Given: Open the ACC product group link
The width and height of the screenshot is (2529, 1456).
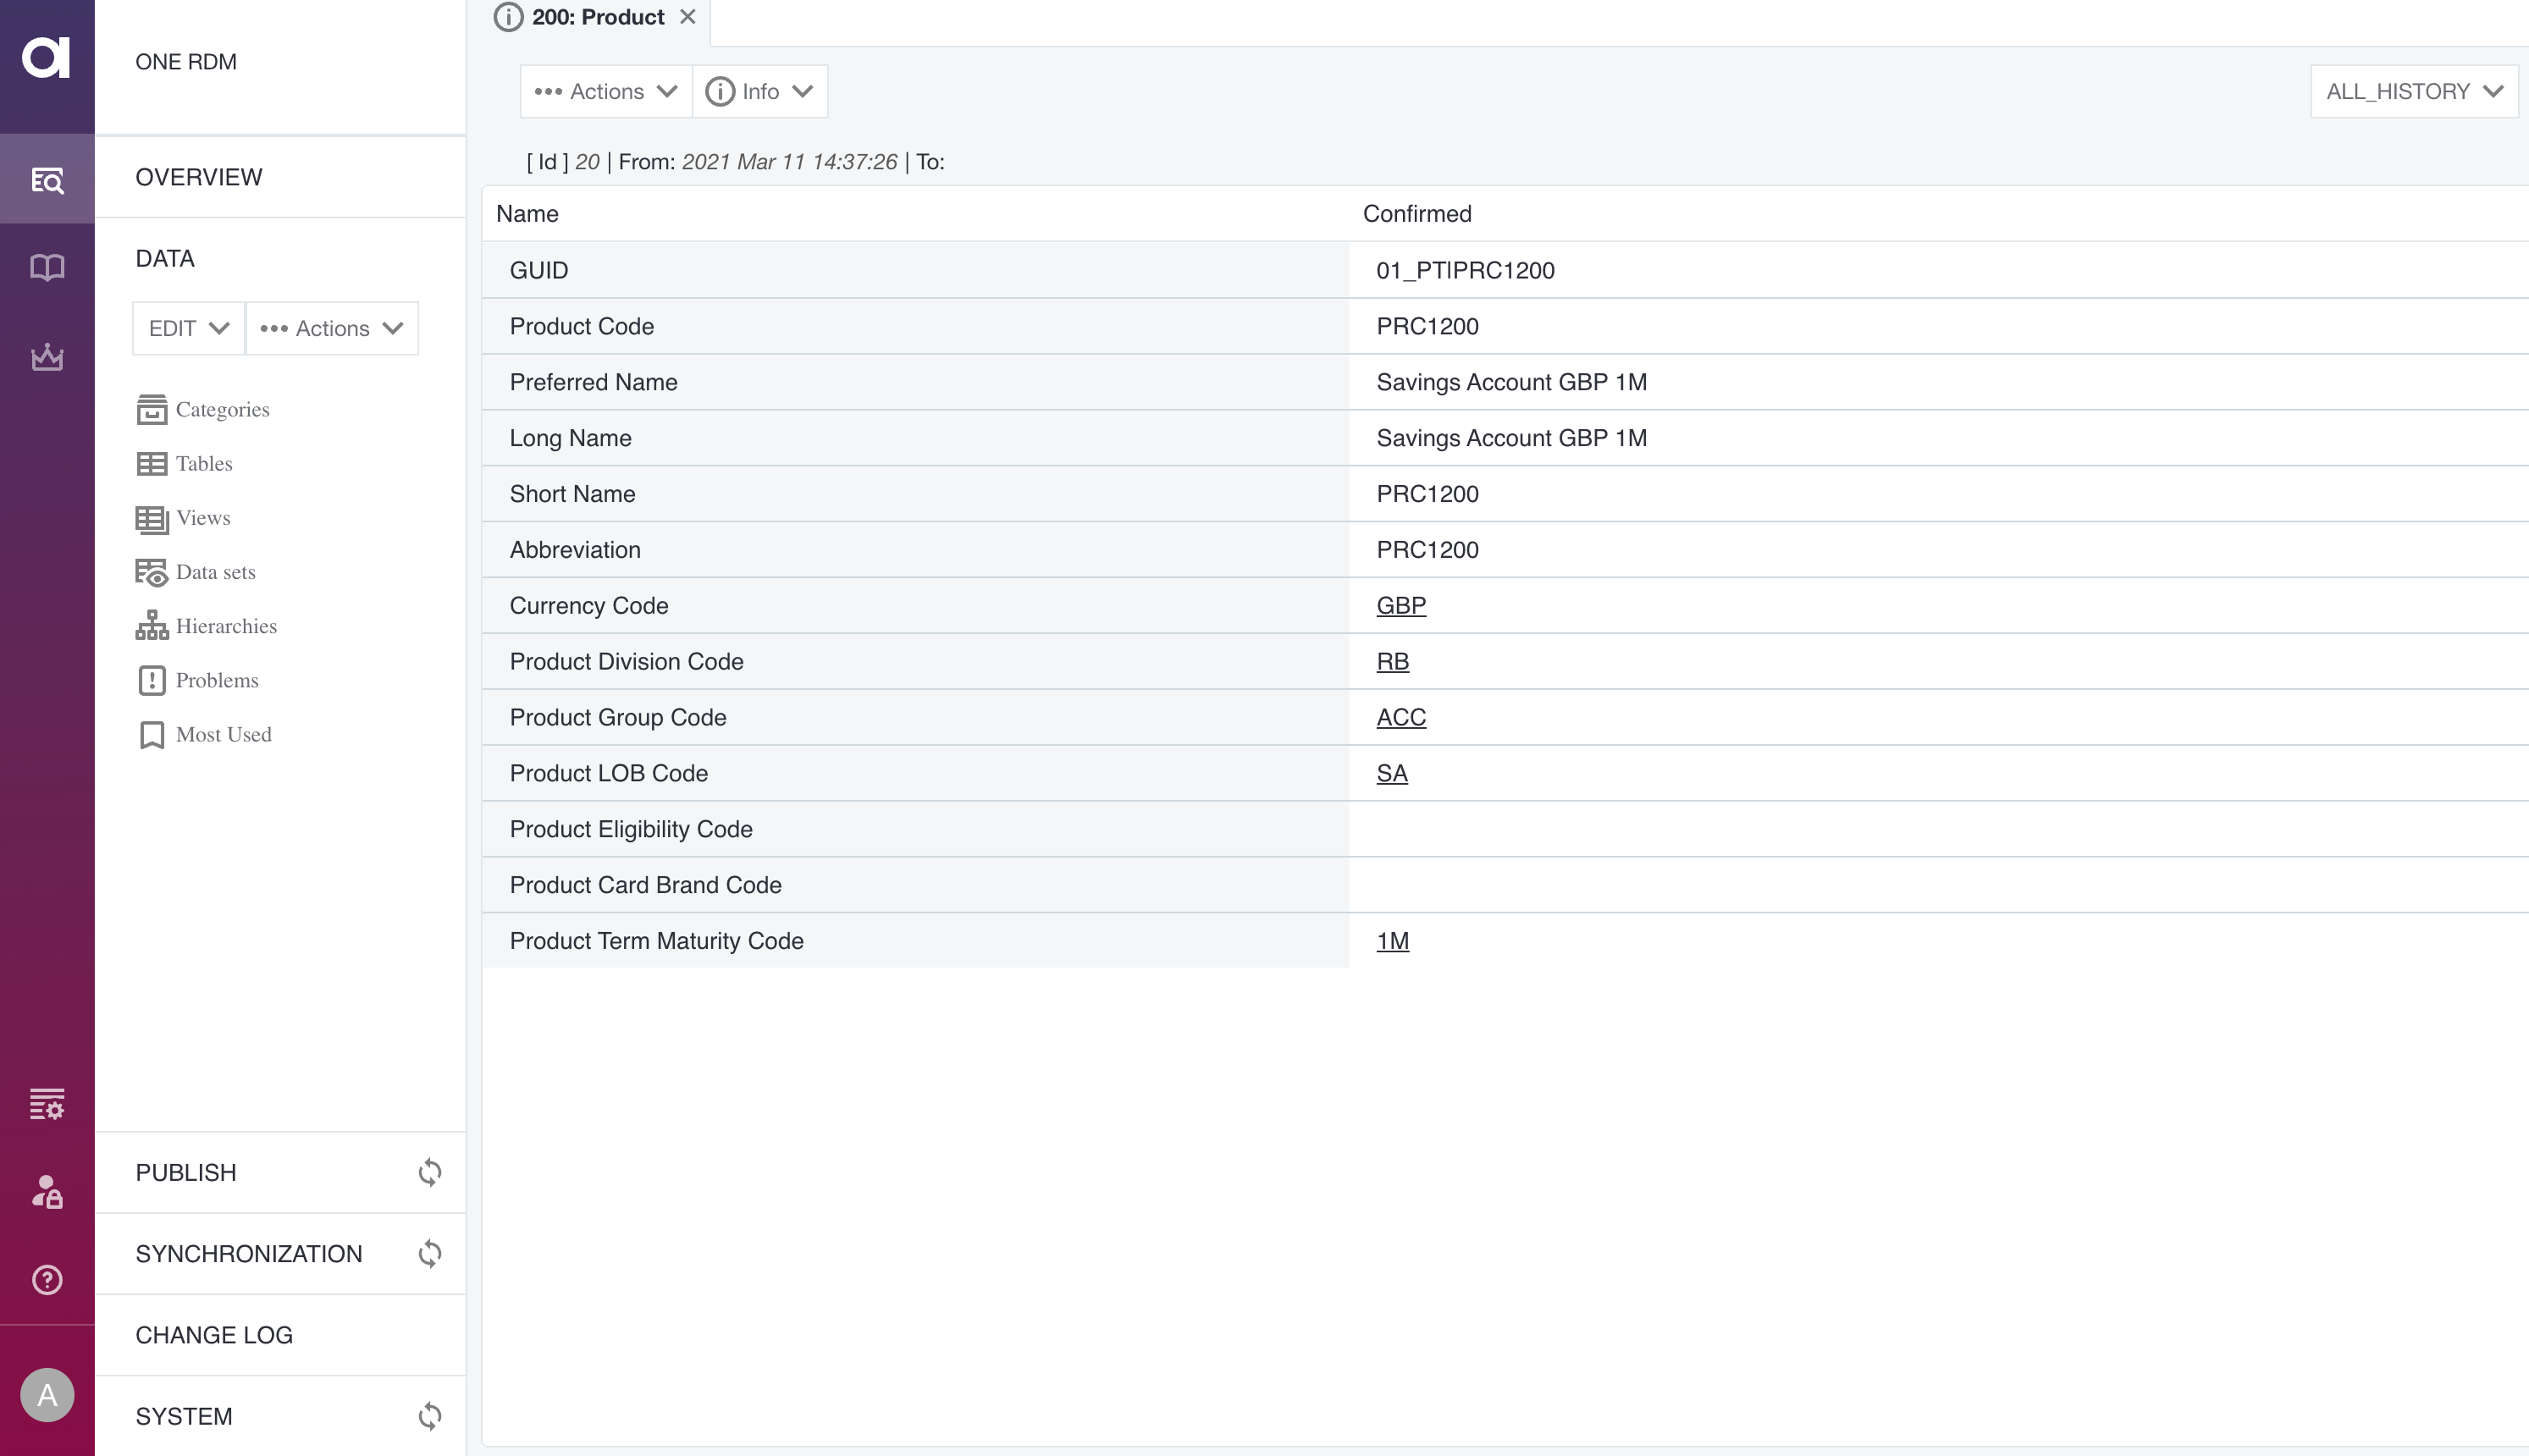Looking at the screenshot, I should pyautogui.click(x=1400, y=717).
